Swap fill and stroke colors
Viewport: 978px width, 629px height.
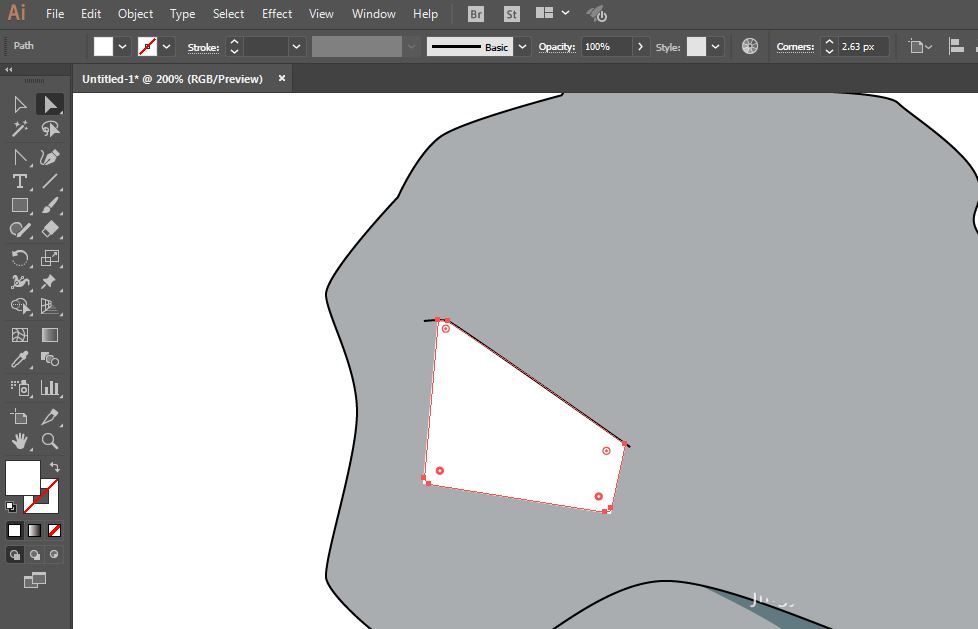pyautogui.click(x=55, y=467)
